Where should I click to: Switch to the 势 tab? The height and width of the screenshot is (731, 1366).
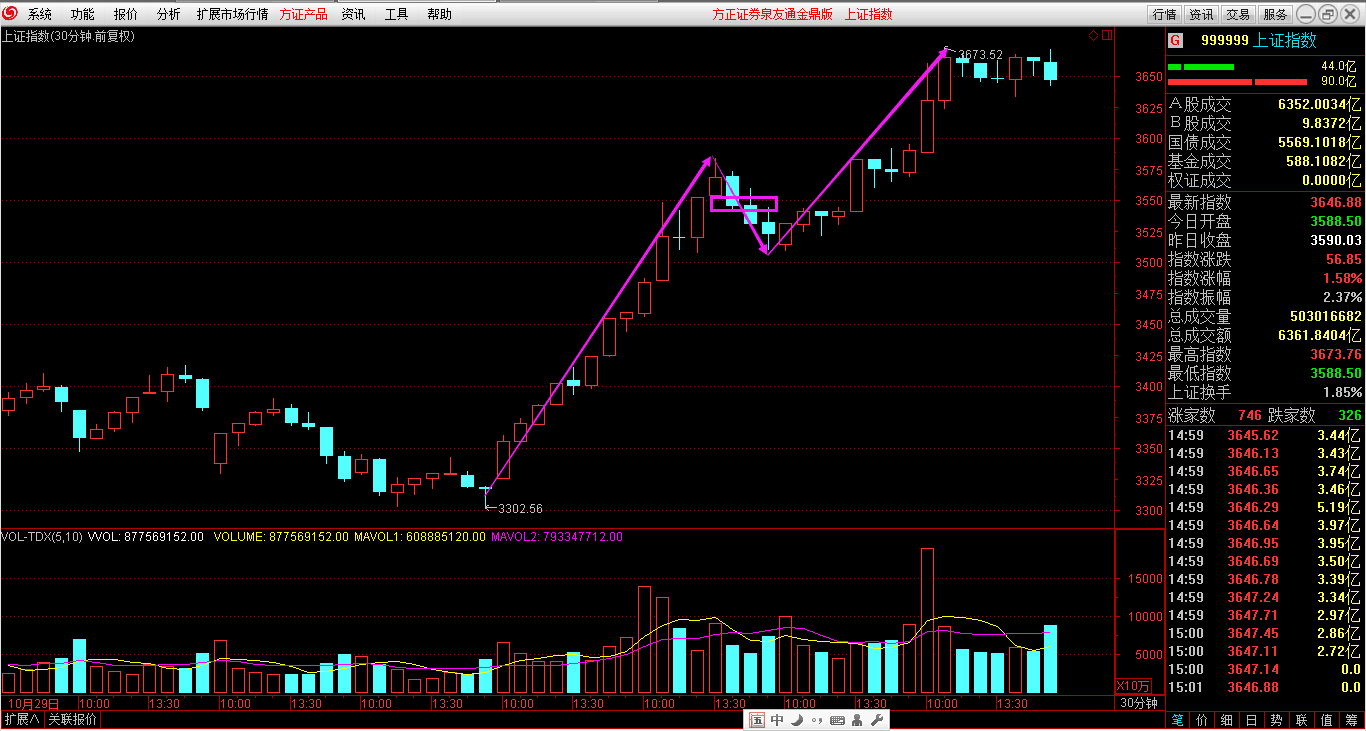(1277, 720)
